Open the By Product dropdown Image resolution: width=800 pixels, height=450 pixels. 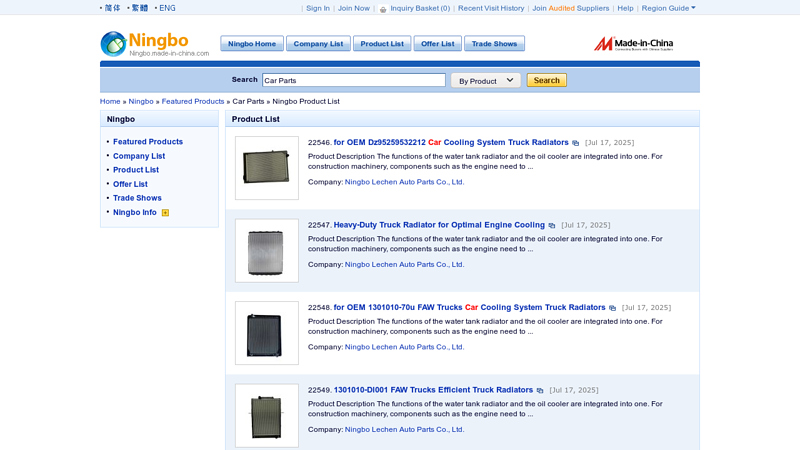coord(485,81)
